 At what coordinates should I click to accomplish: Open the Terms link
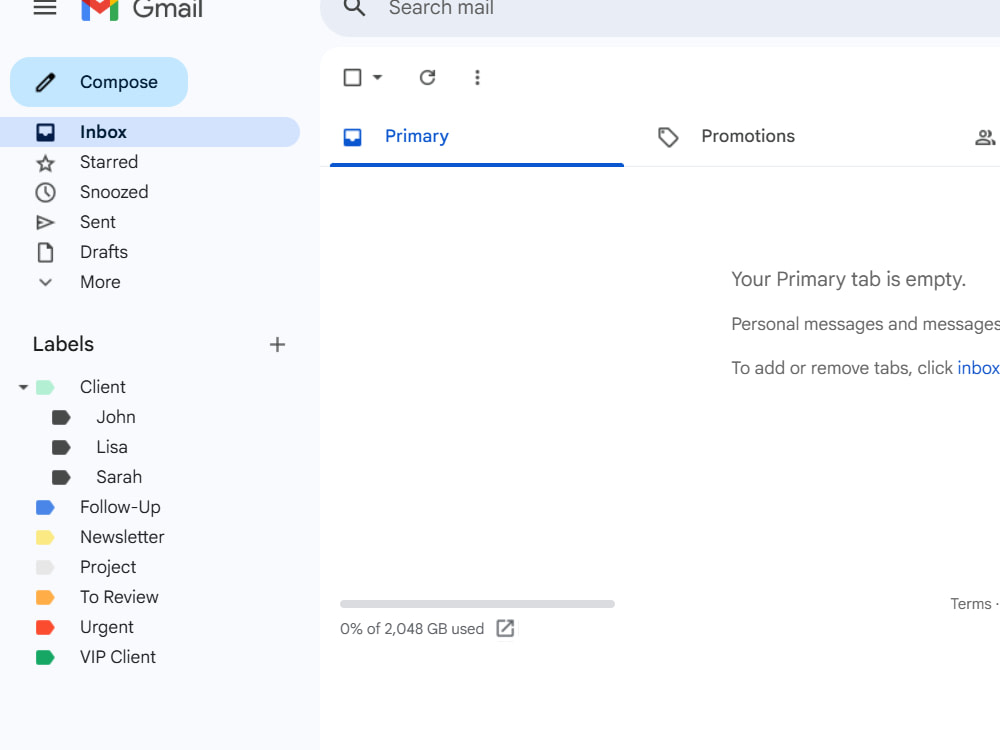(971, 604)
